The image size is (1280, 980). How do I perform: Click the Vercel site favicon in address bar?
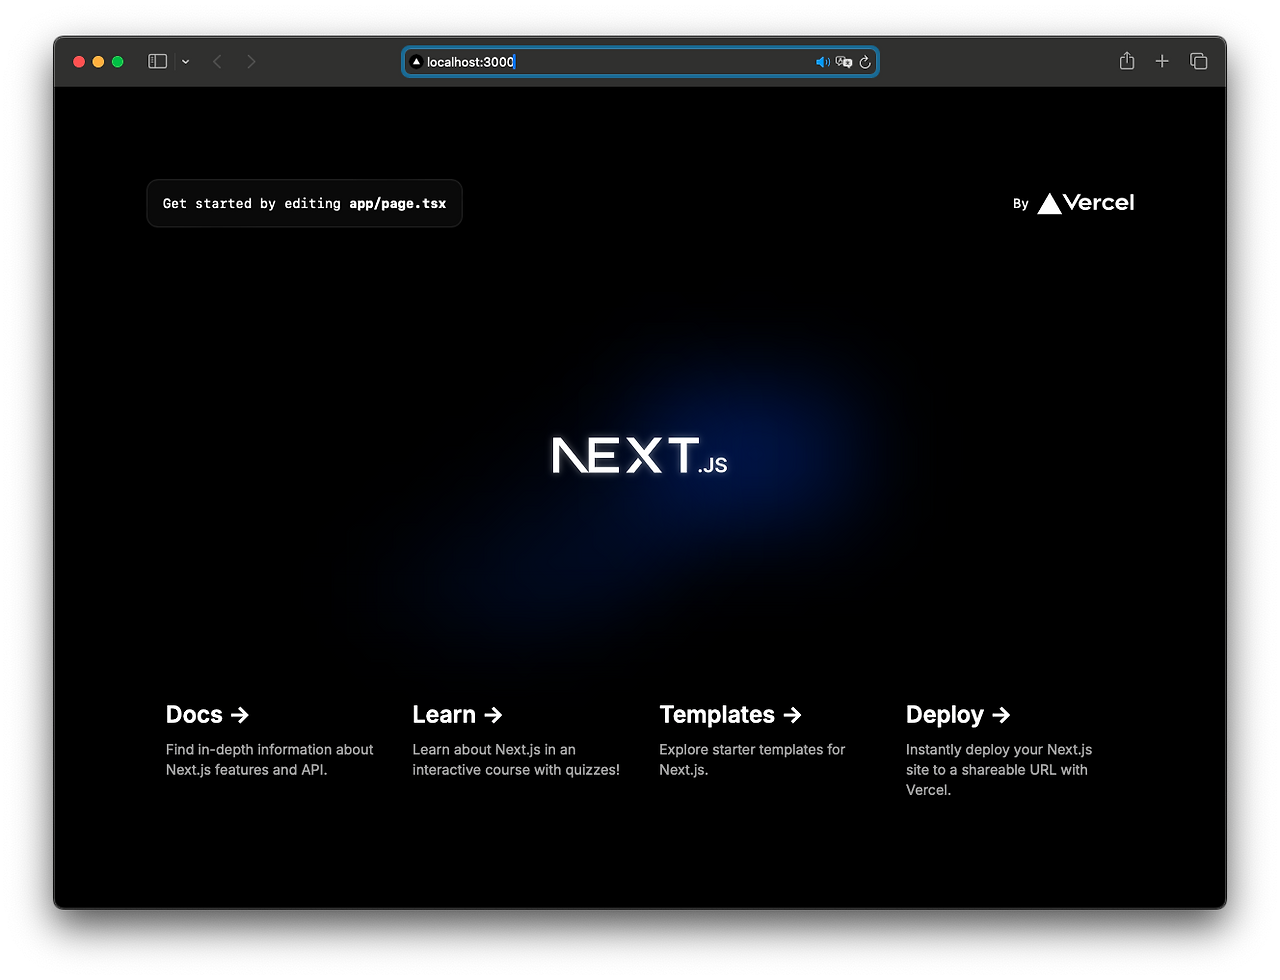pos(416,62)
